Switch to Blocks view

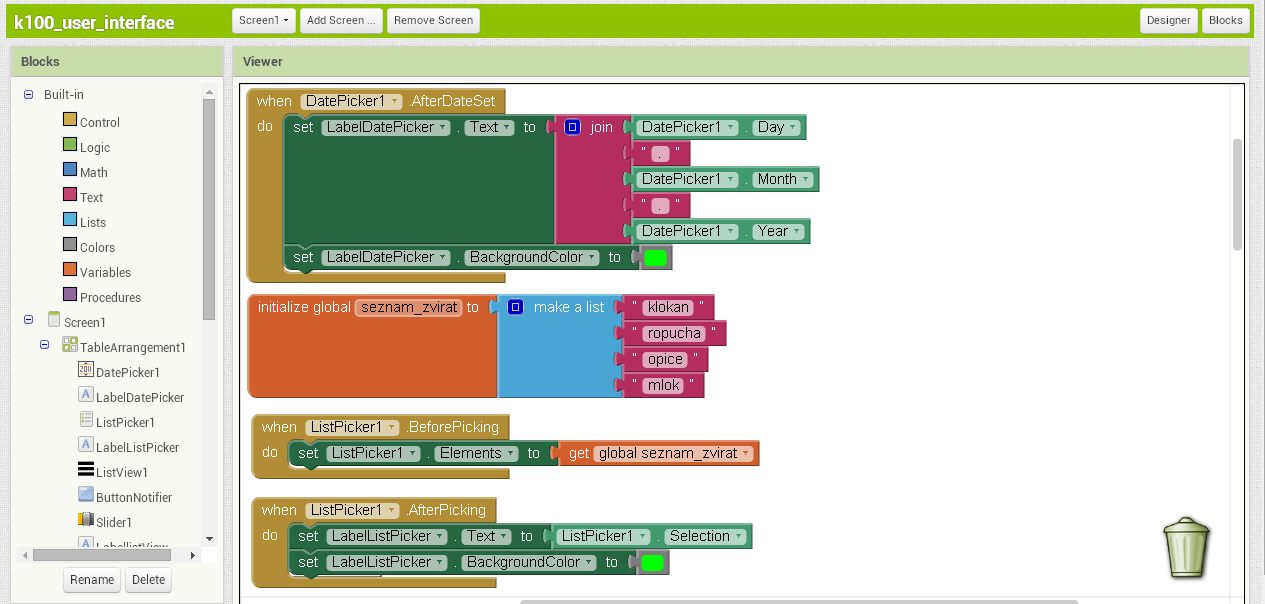pyautogui.click(x=1226, y=20)
